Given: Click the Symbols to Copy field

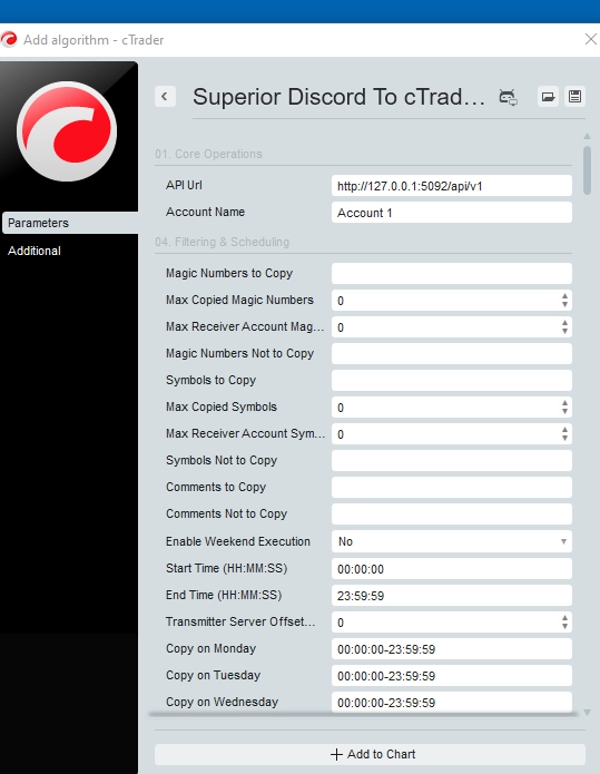Looking at the screenshot, I should [x=451, y=380].
